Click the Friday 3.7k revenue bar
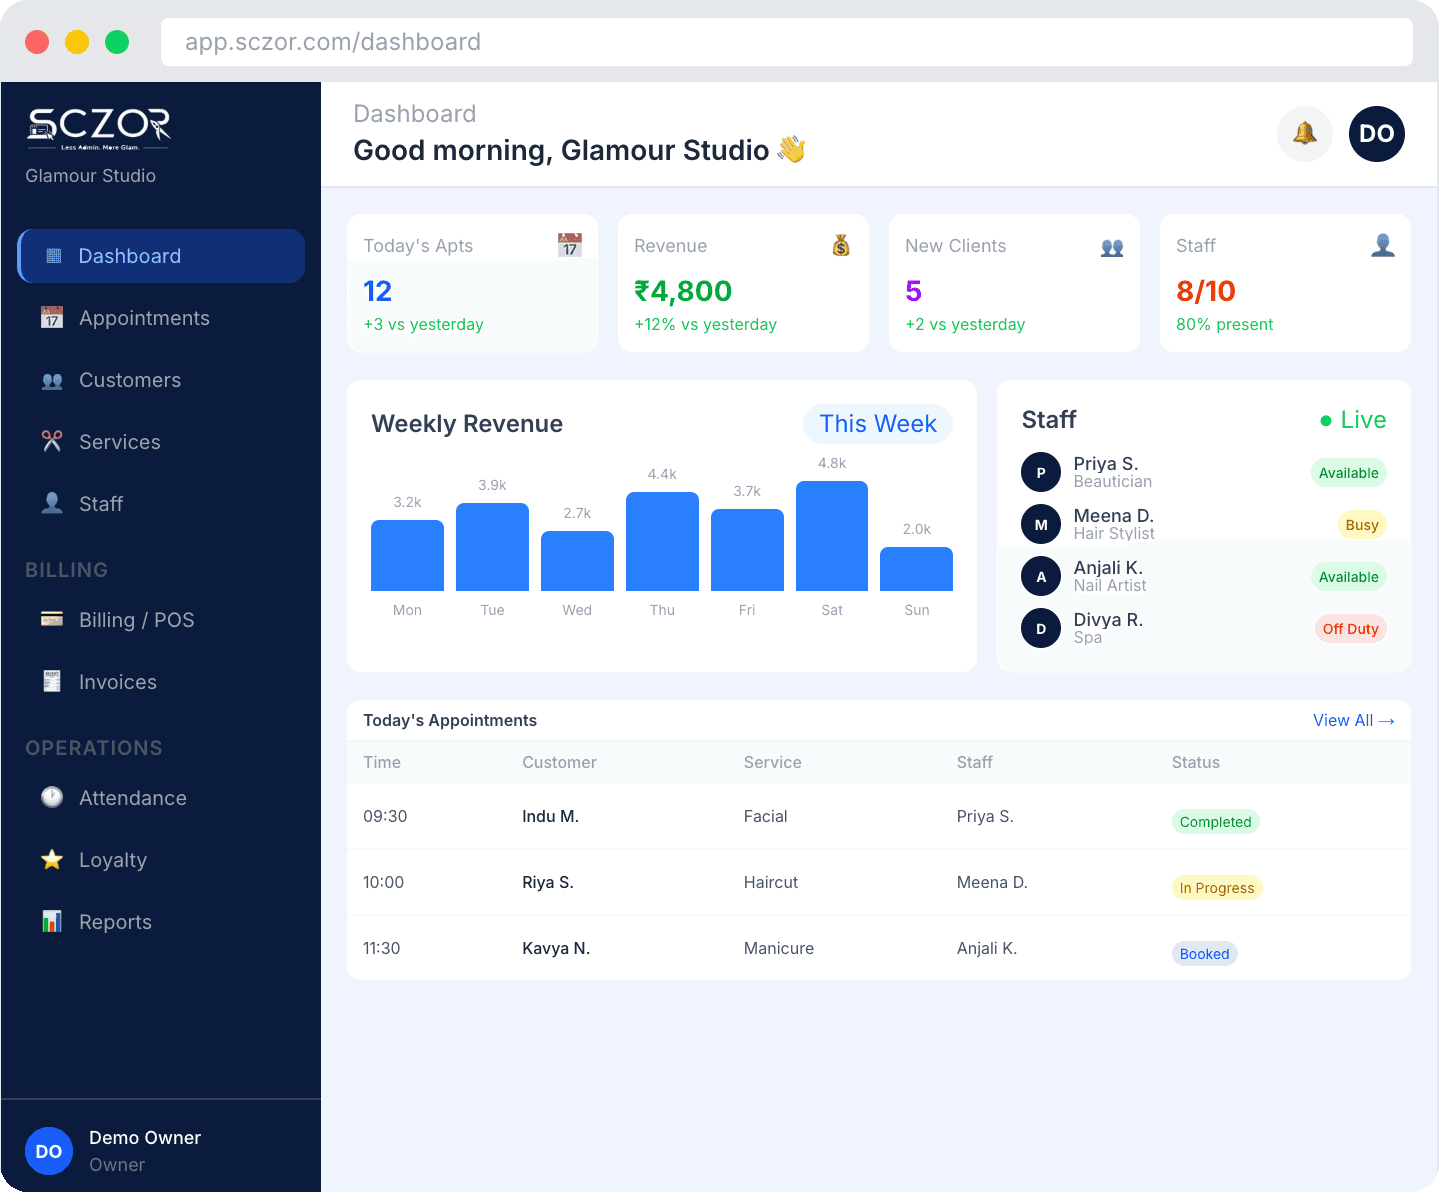This screenshot has width=1439, height=1192. (x=747, y=550)
